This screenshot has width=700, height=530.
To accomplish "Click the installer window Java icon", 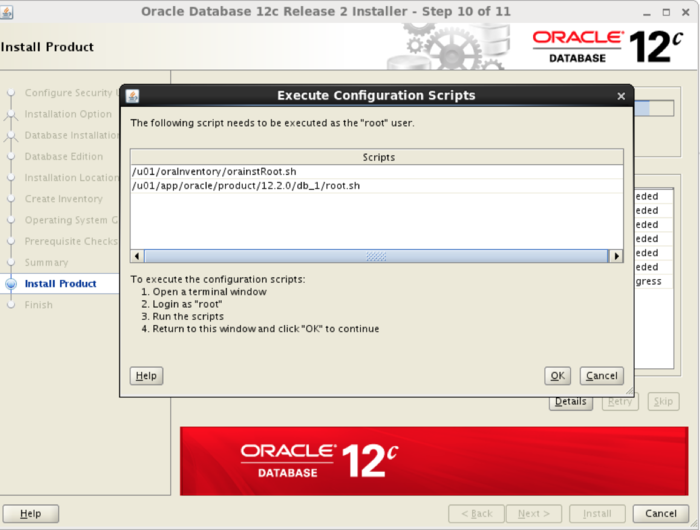I will pyautogui.click(x=6, y=12).
